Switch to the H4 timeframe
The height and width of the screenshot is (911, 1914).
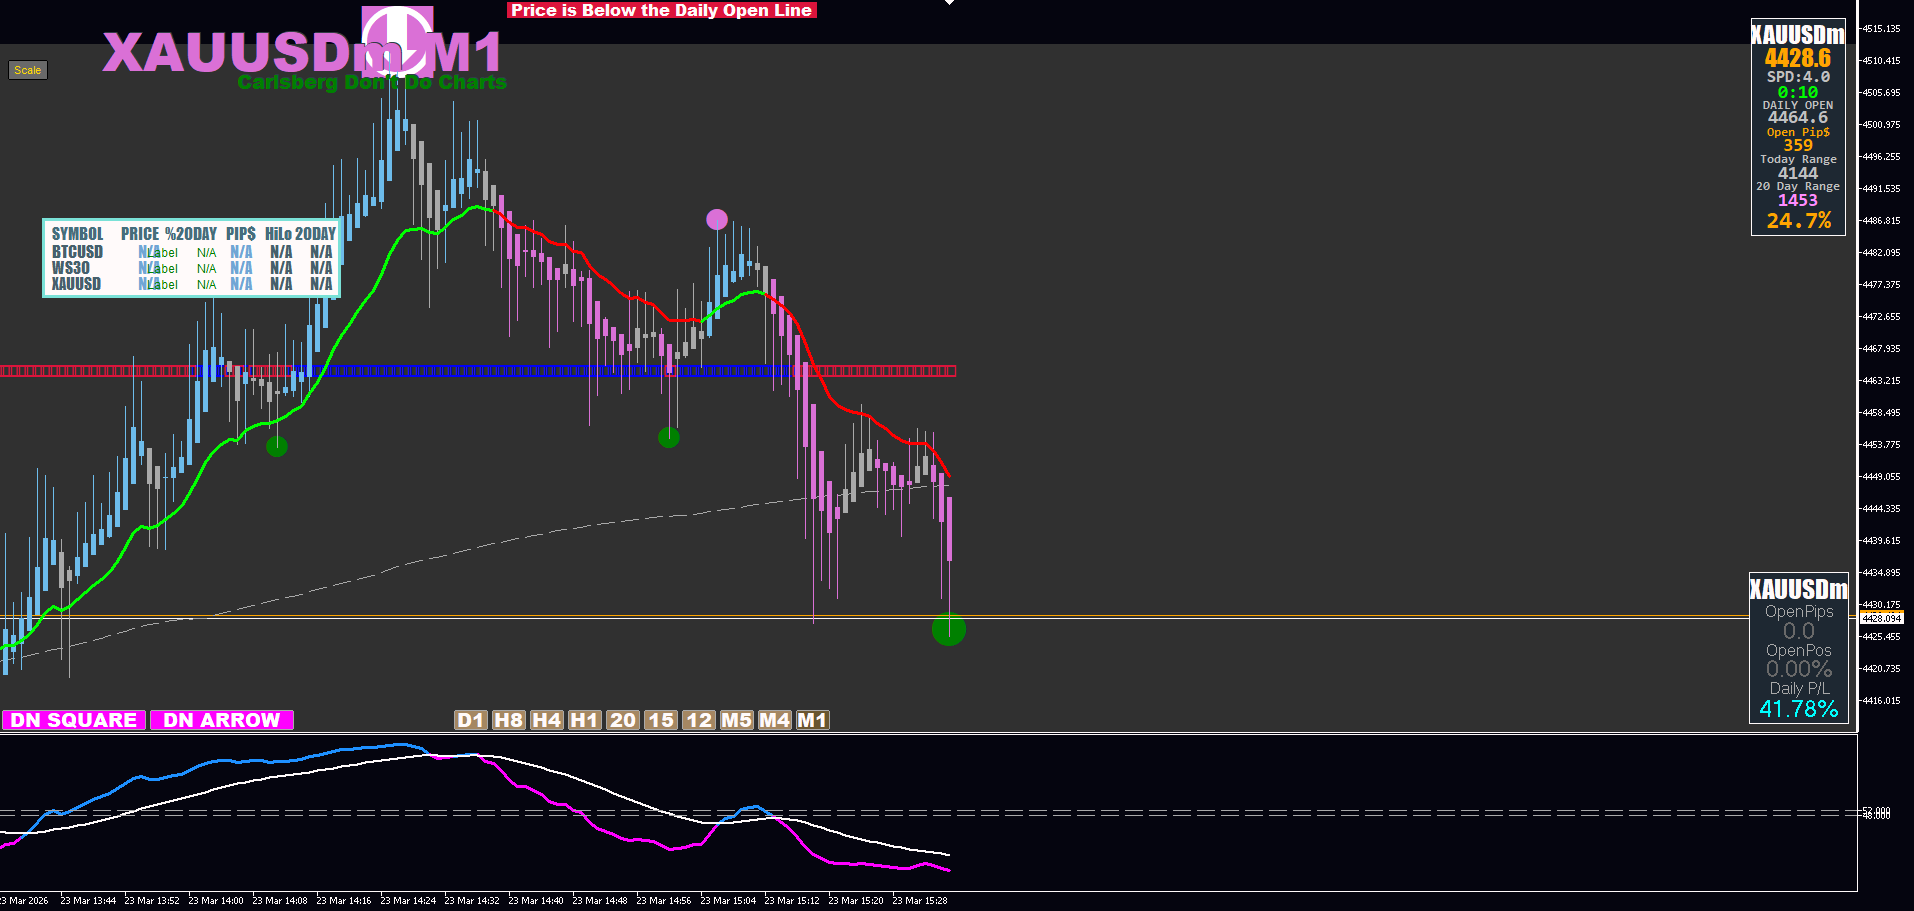(547, 720)
